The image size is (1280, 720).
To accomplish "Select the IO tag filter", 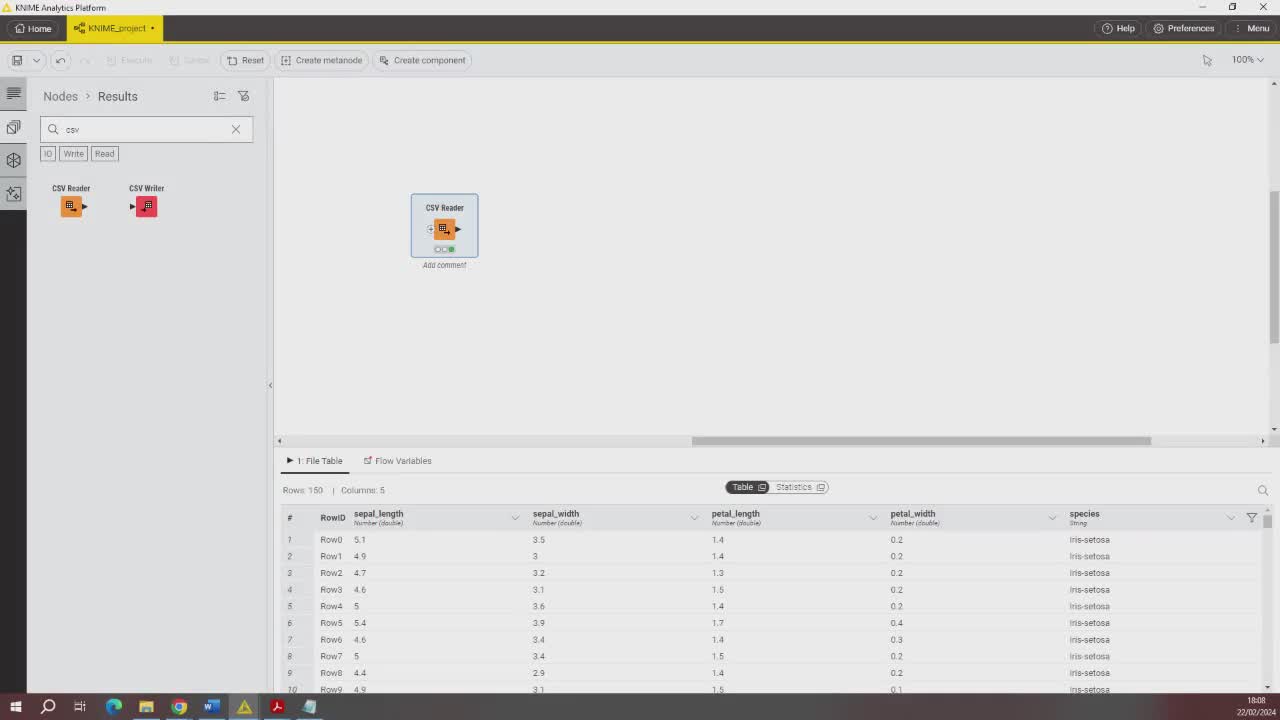I will point(47,153).
